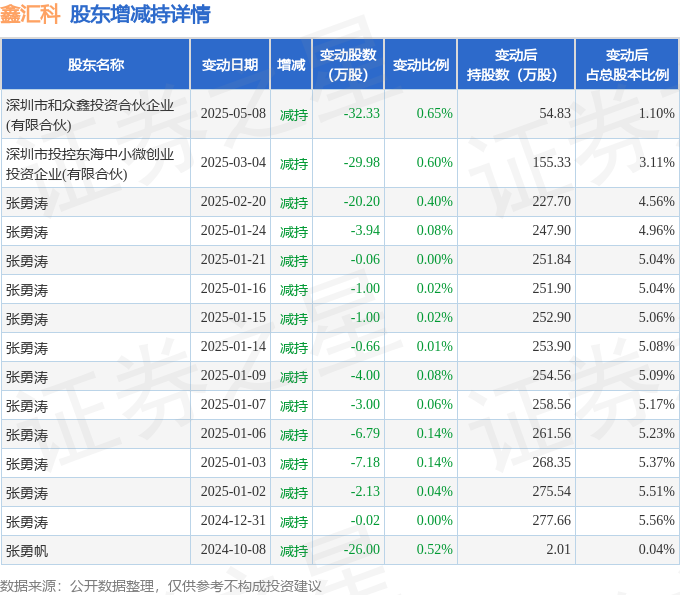Image resolution: width=680 pixels, height=595 pixels.
Task: Click the share change value -20.20
Action: [362, 201]
